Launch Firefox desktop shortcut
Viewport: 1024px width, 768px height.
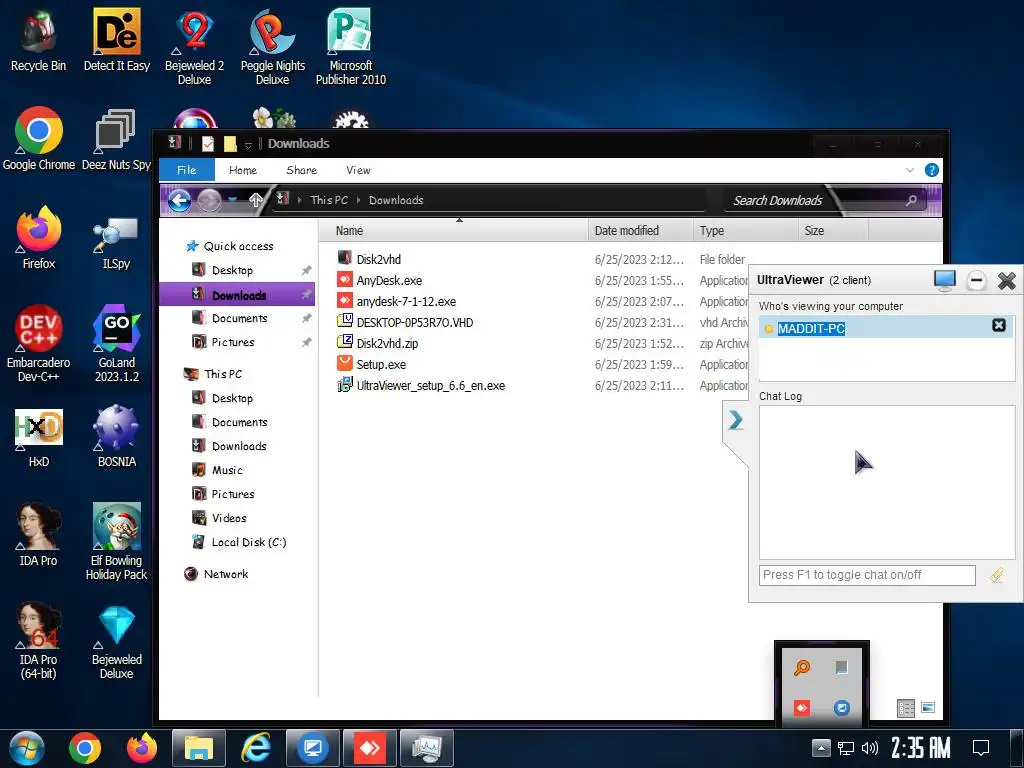coord(39,238)
